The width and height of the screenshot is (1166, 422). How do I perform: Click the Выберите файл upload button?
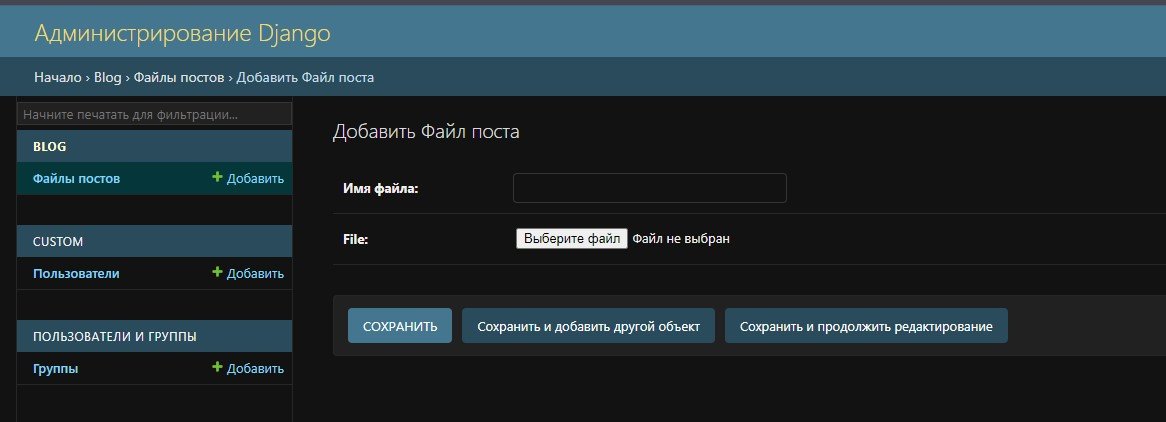[x=572, y=238]
